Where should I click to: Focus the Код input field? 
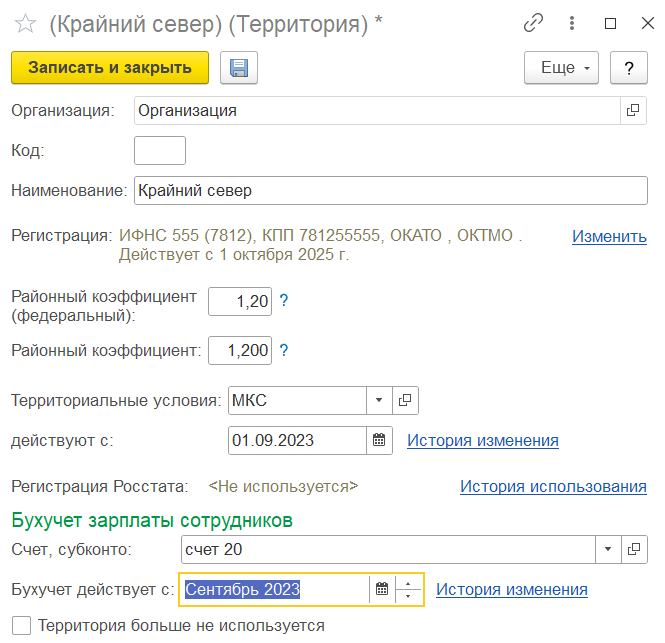pos(160,150)
